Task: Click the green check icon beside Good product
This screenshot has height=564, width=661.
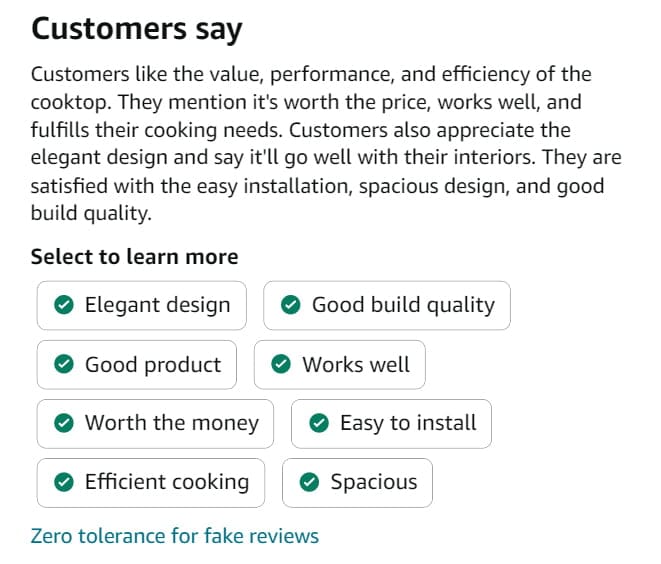Action: [64, 365]
